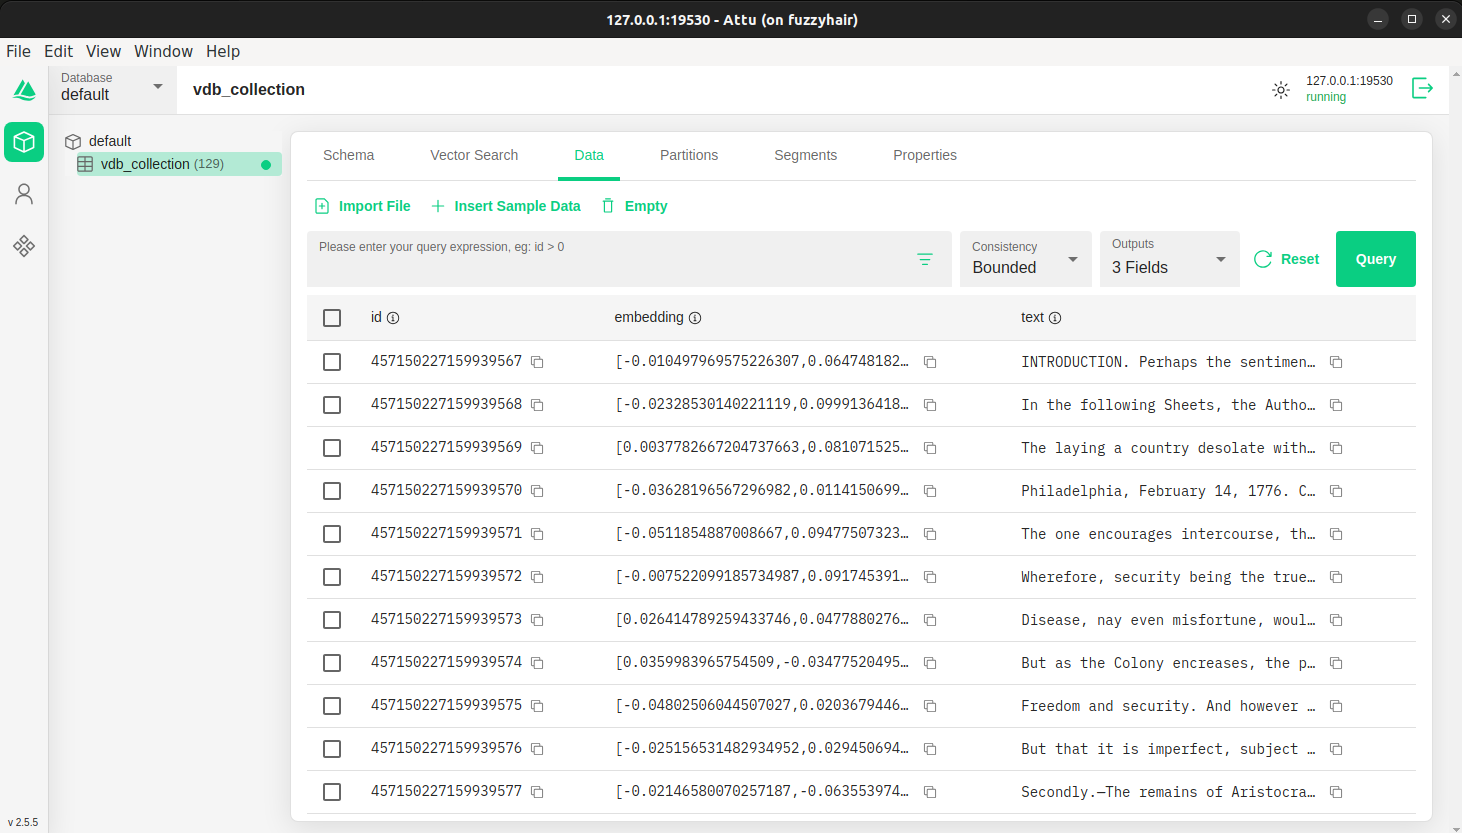Screen dimensions: 1462x833
Task: Check the row with id ending 39577
Action: tap(332, 792)
